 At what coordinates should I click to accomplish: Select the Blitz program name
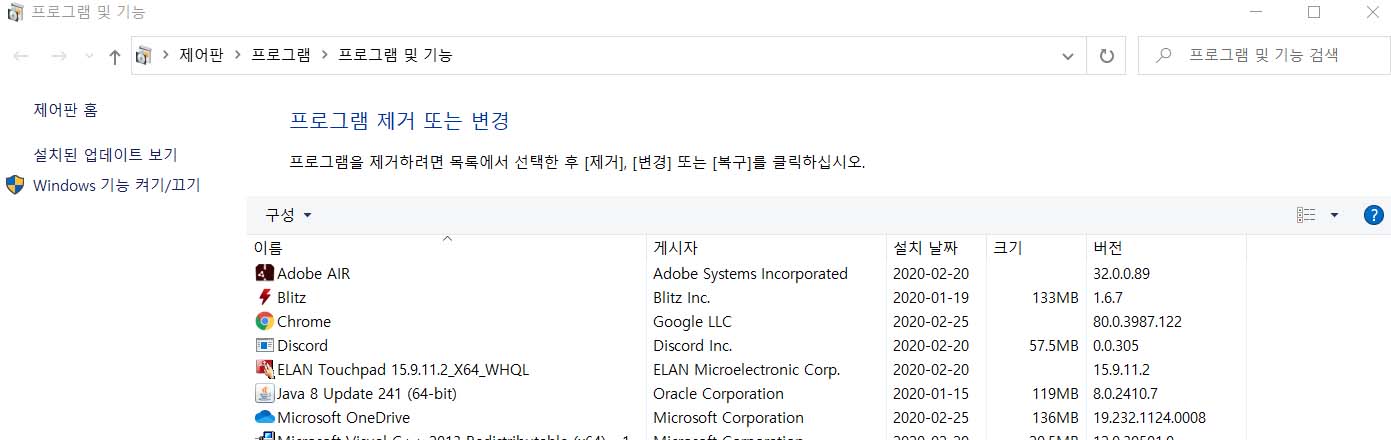click(x=292, y=297)
